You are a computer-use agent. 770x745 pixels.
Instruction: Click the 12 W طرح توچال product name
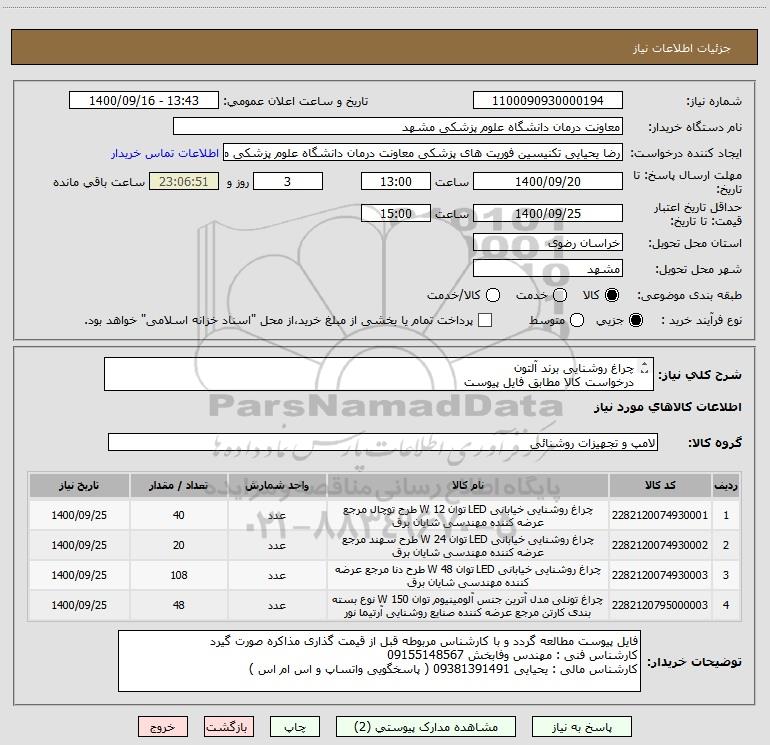(x=468, y=516)
